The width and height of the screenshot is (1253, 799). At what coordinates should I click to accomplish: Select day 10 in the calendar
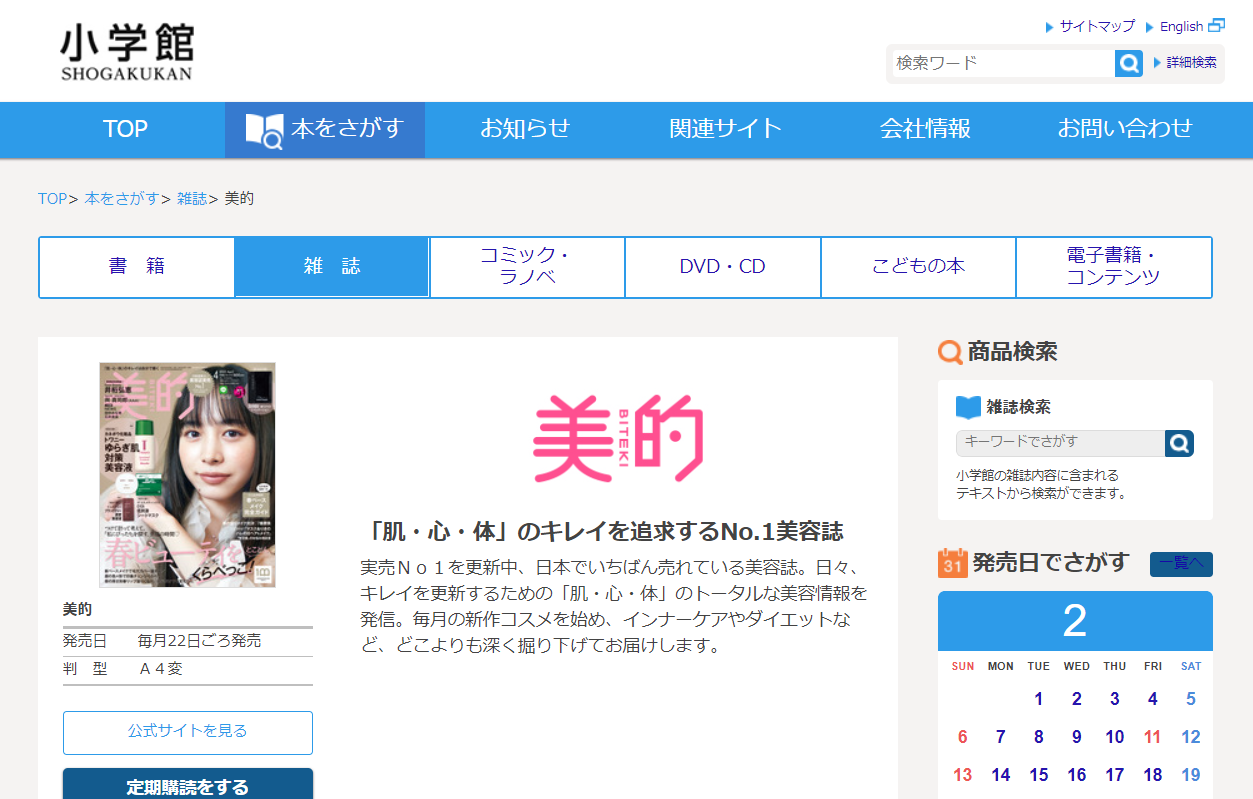pos(1115,737)
